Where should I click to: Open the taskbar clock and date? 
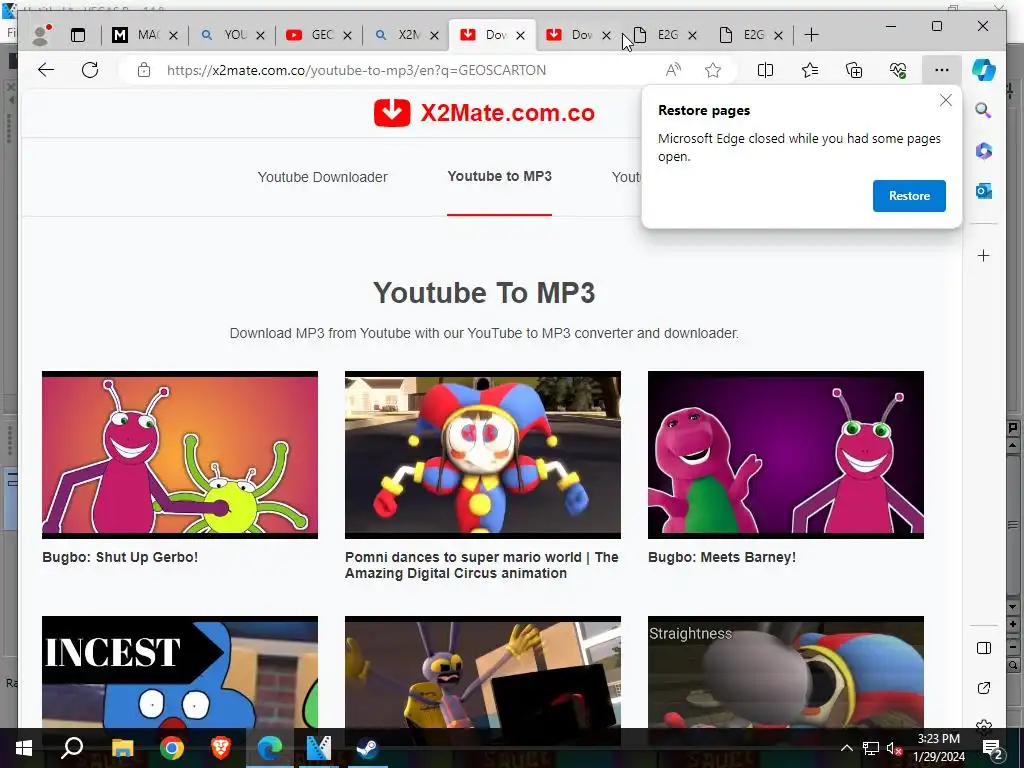[x=938, y=748]
